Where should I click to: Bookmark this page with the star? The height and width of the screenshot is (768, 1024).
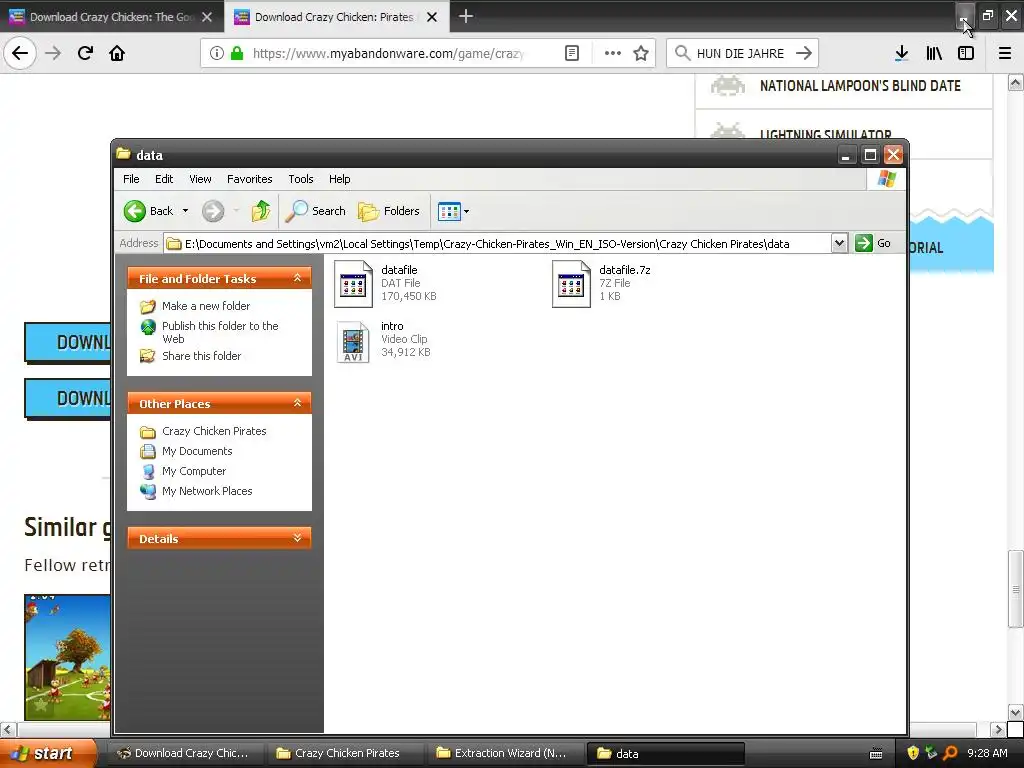(641, 53)
